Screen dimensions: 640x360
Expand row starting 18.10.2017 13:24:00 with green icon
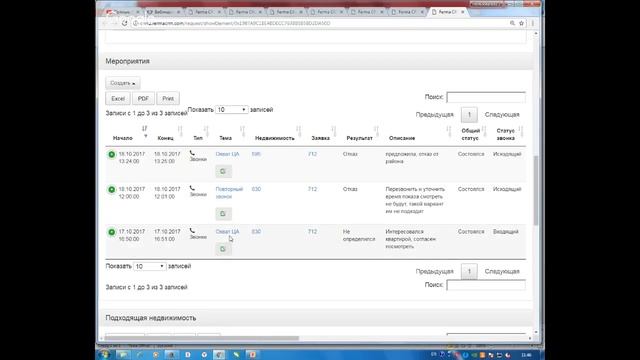[x=111, y=155]
